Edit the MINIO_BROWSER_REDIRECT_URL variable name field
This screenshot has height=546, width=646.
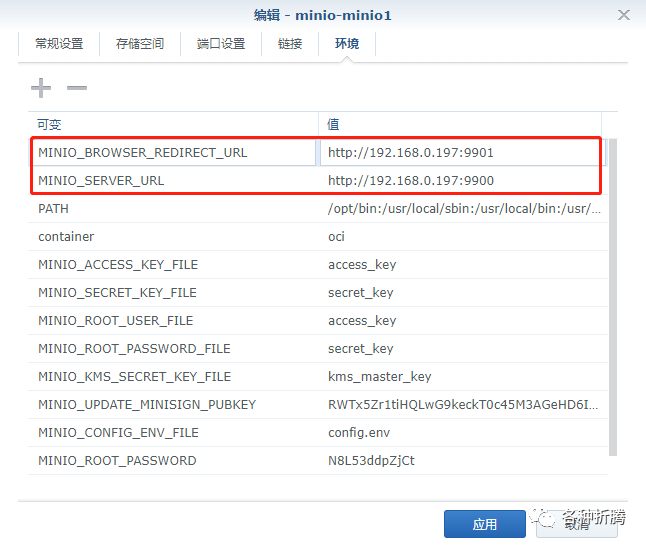coord(173,153)
